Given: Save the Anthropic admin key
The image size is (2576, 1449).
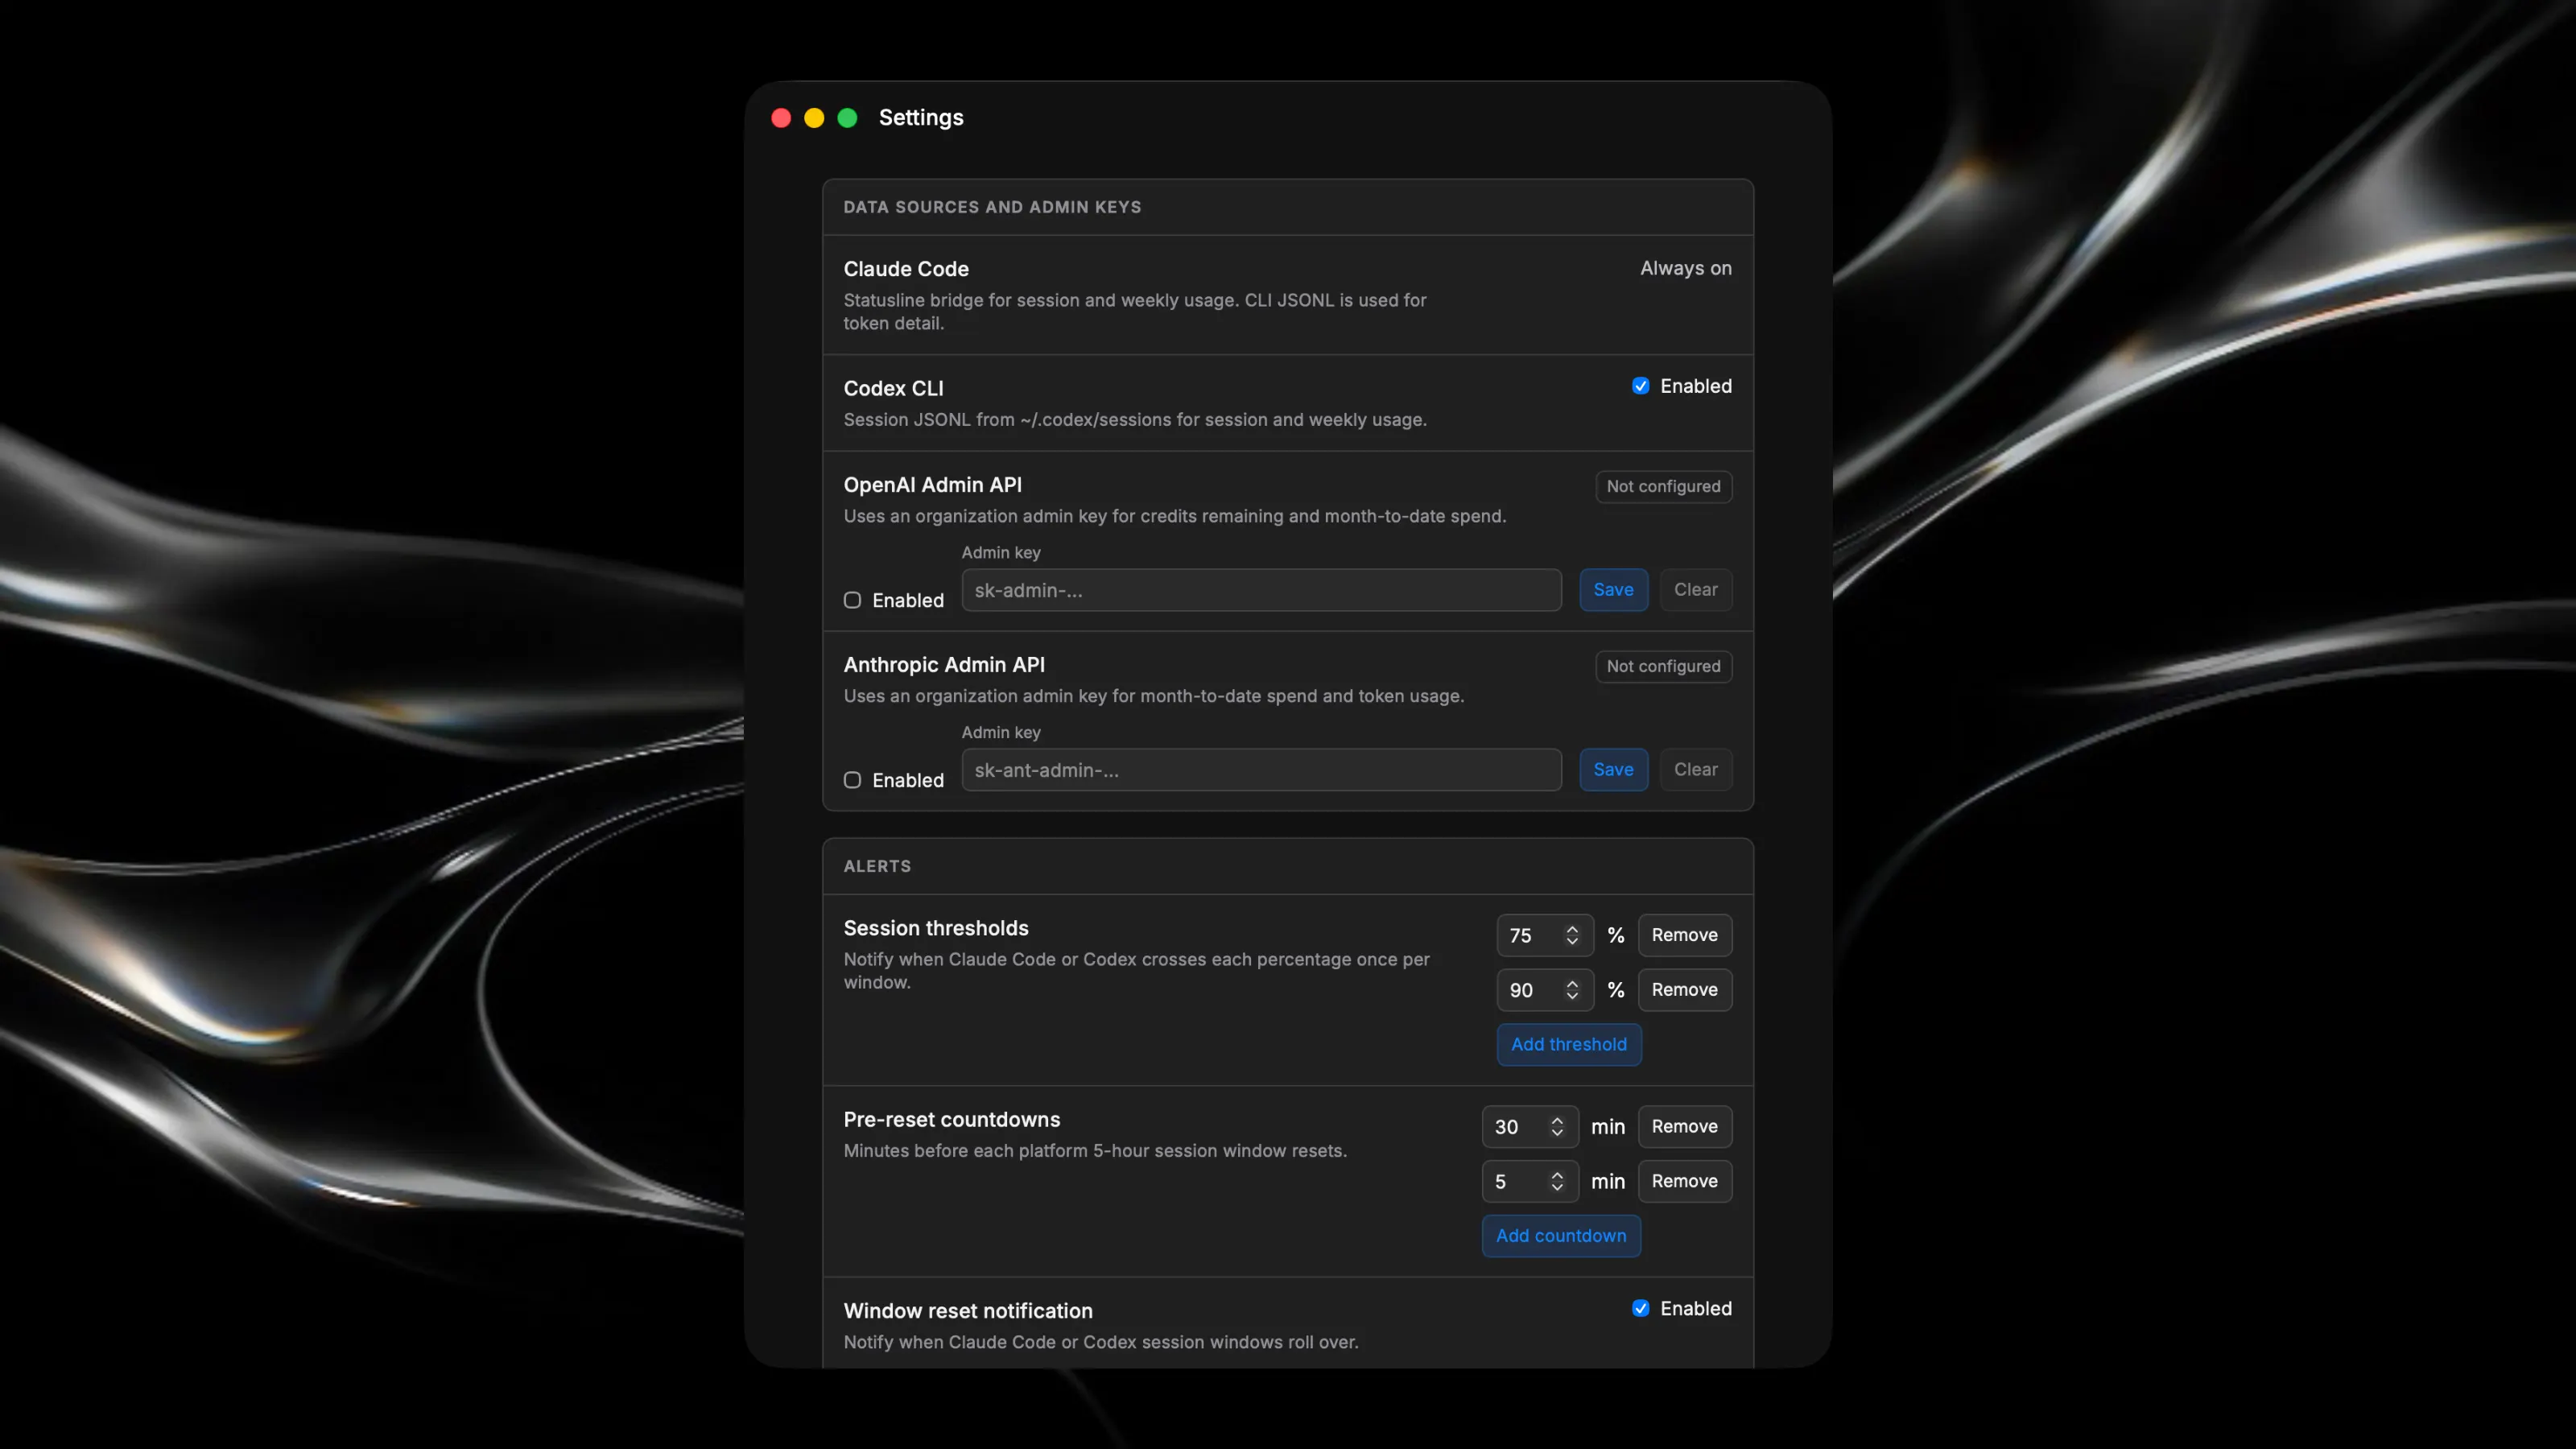Looking at the screenshot, I should (1613, 770).
